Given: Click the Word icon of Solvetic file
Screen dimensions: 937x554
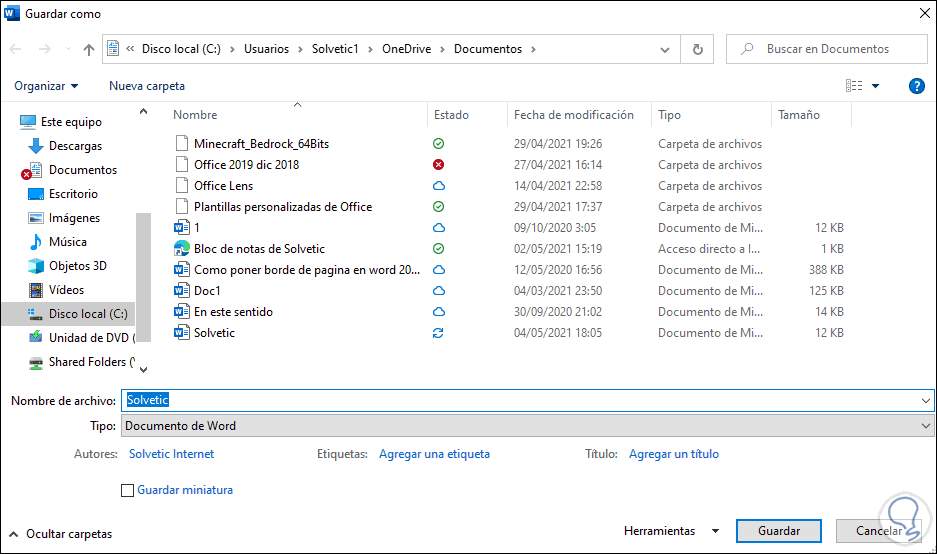Looking at the screenshot, I should 182,332.
